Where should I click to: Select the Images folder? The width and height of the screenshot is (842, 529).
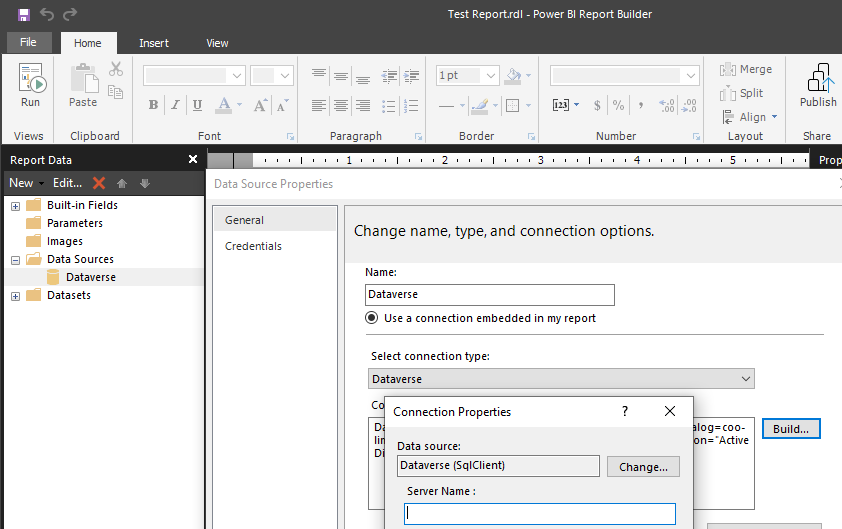click(65, 241)
